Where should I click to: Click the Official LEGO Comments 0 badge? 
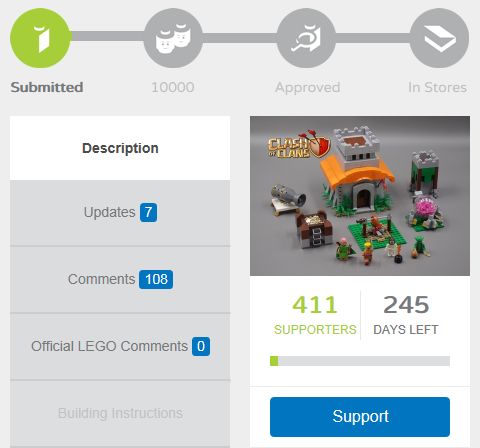click(201, 346)
